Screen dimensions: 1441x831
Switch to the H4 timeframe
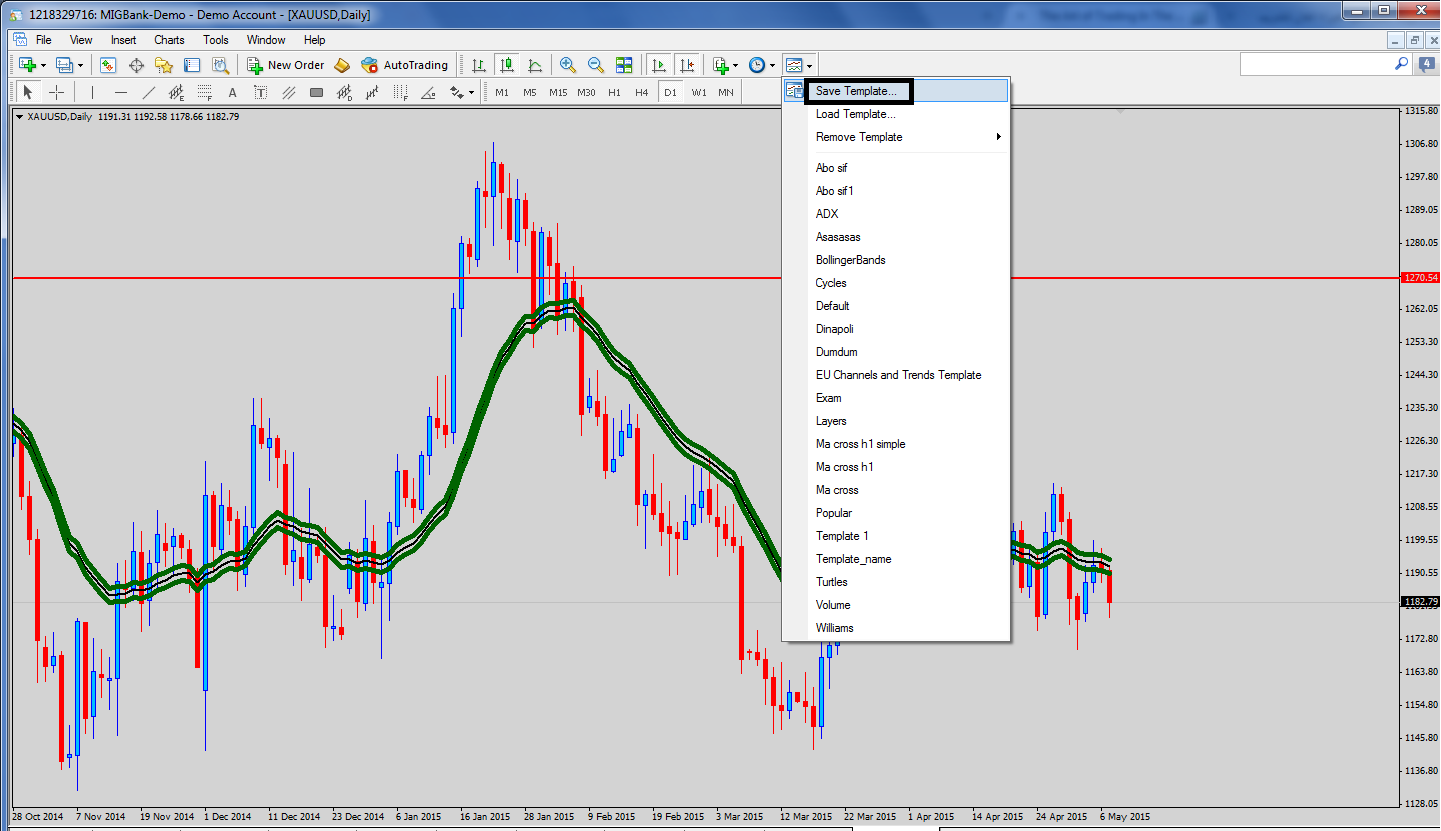click(642, 93)
